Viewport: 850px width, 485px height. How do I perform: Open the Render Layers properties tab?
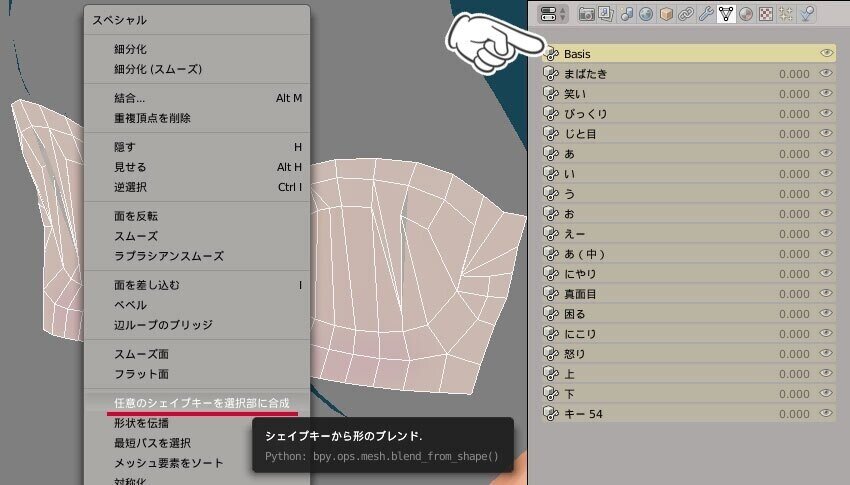point(606,14)
